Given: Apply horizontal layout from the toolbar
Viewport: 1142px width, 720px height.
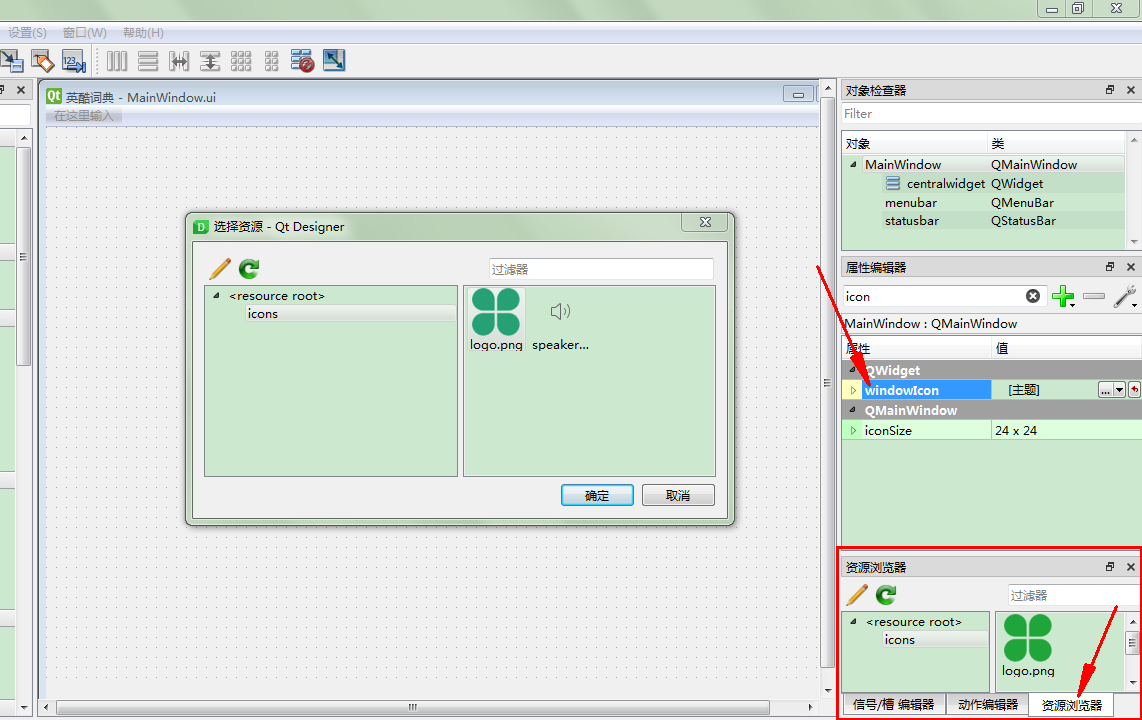Looking at the screenshot, I should pyautogui.click(x=117, y=61).
